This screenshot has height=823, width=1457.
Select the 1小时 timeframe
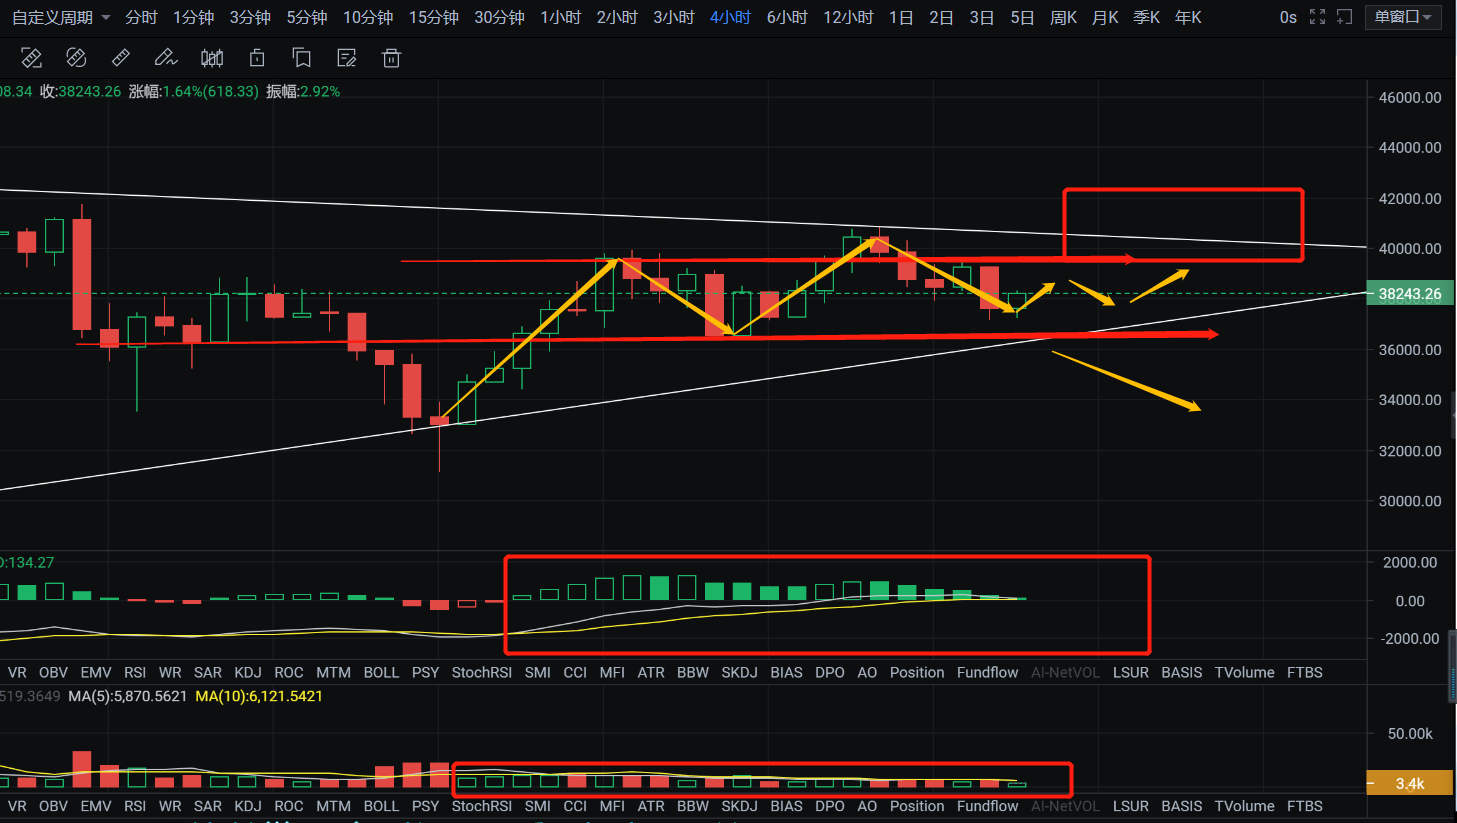coord(561,18)
